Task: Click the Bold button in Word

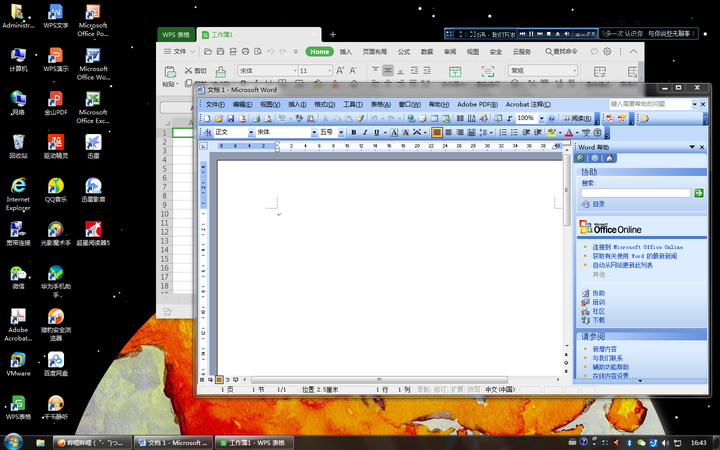Action: (353, 133)
